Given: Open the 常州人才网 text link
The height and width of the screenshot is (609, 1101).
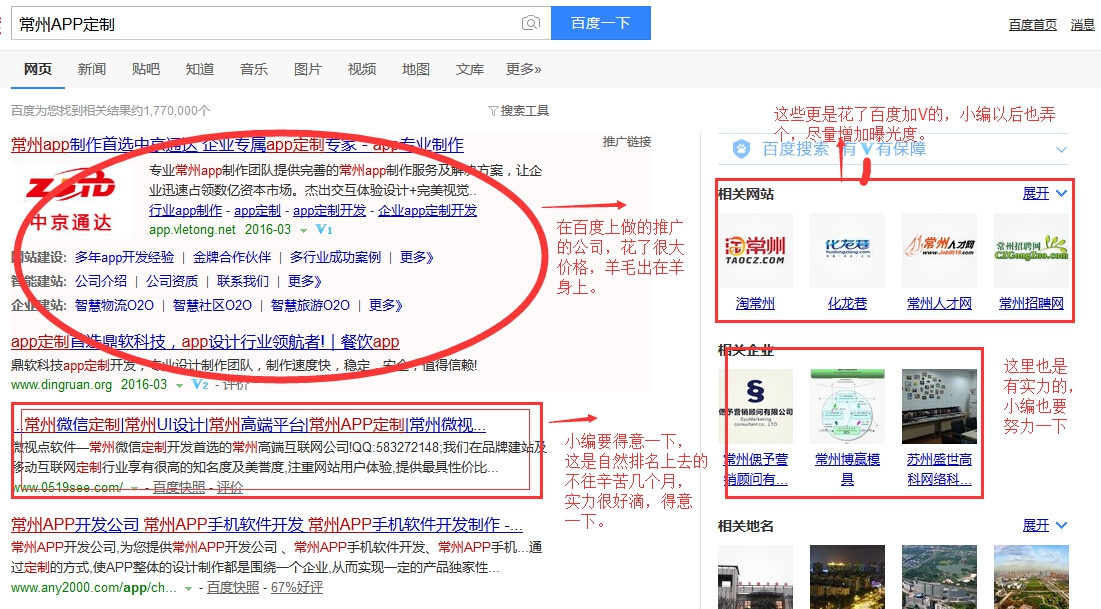Looking at the screenshot, I should (x=940, y=303).
